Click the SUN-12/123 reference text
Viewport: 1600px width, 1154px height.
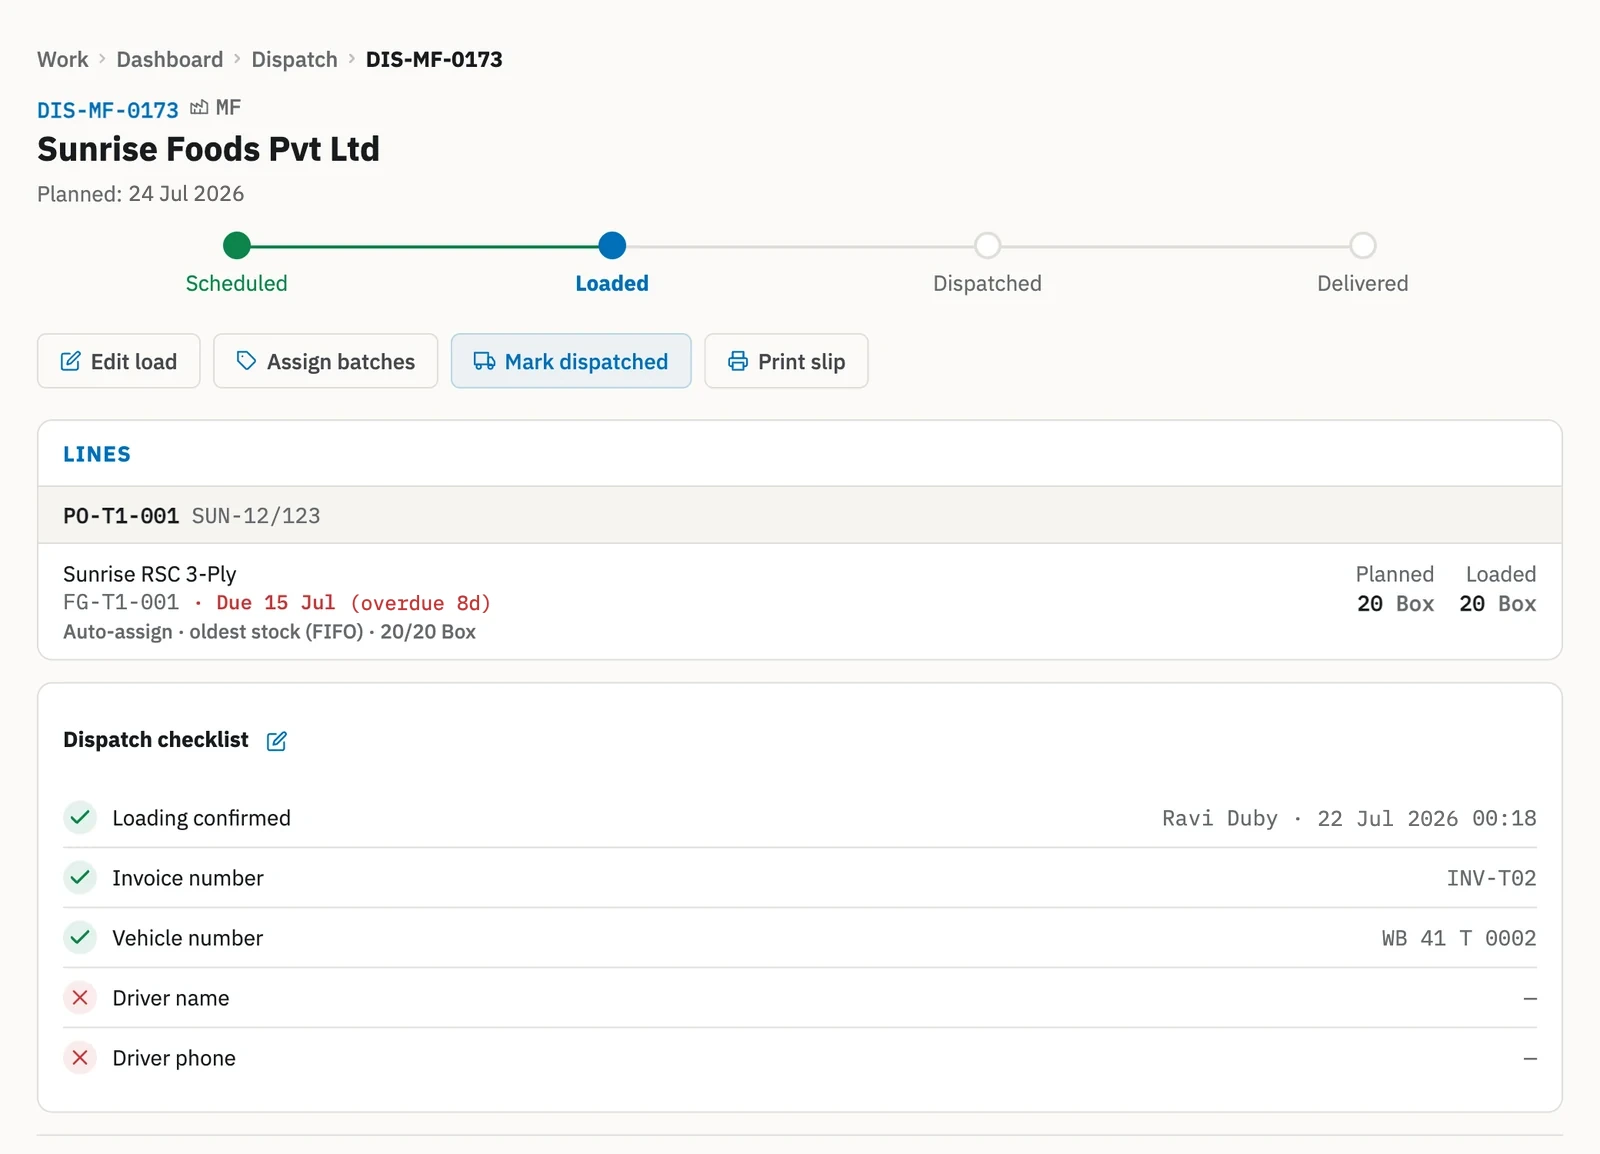coord(256,516)
